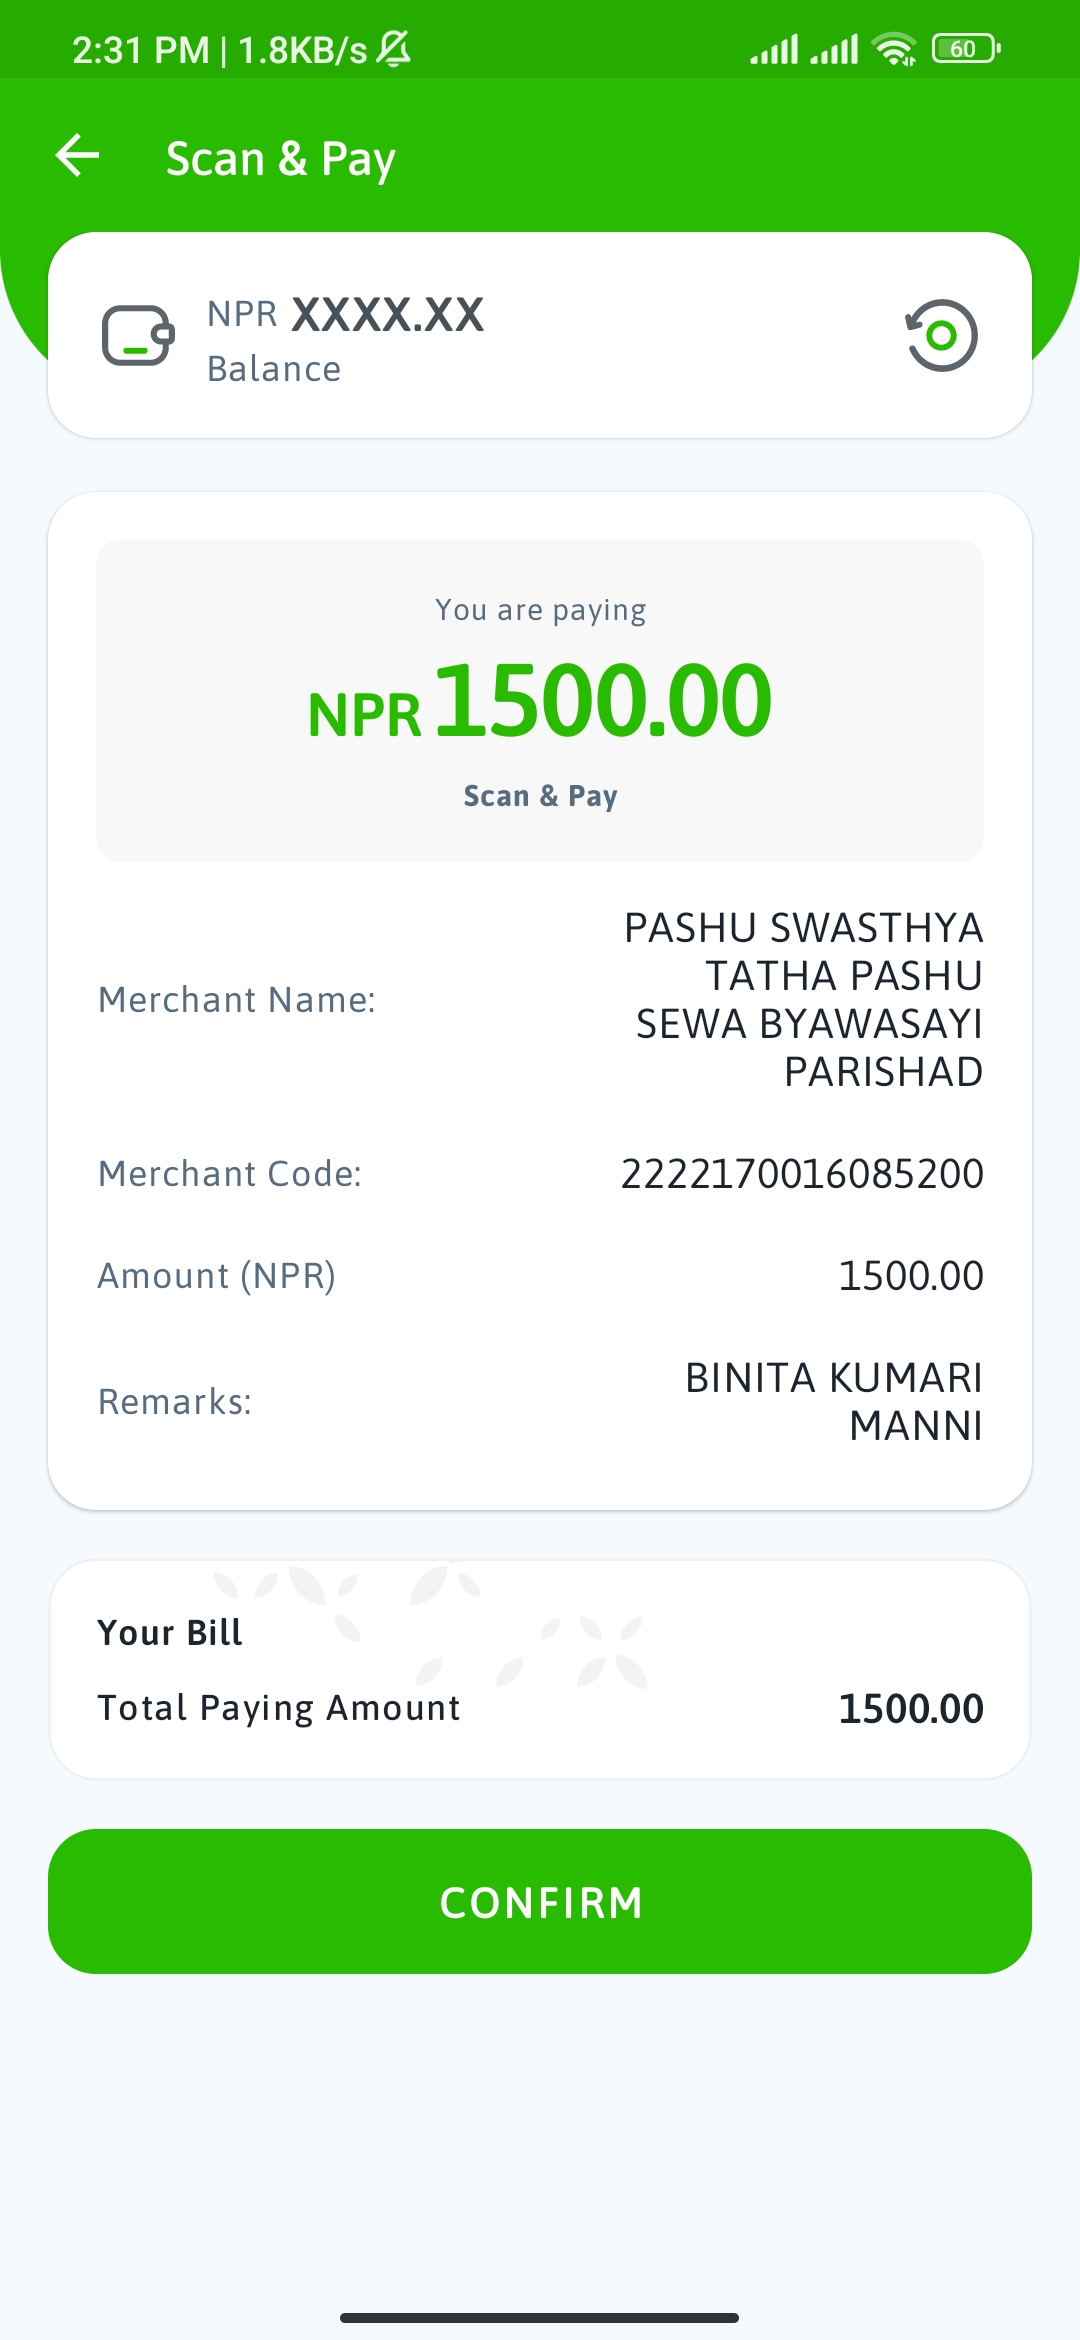This screenshot has width=1080, height=2340.
Task: Tap the Your Bill heading
Action: 170,1633
